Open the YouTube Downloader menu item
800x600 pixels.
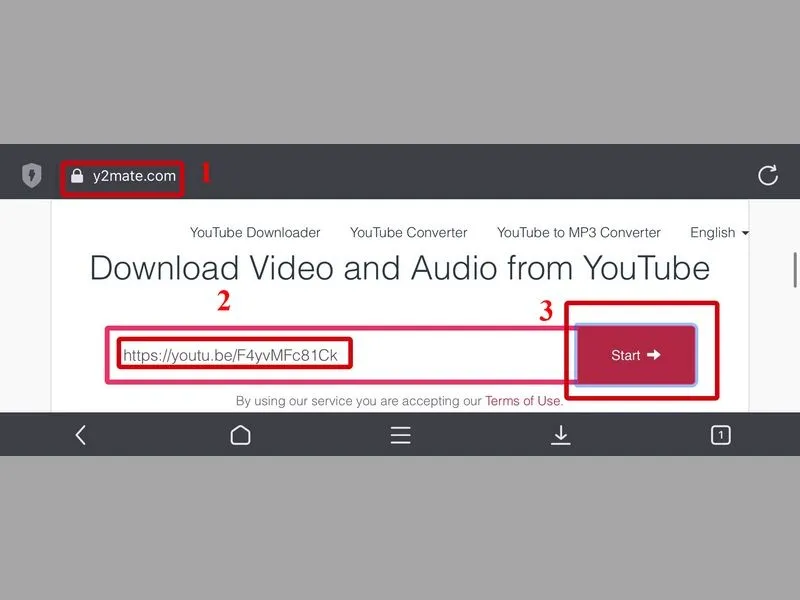tap(255, 233)
